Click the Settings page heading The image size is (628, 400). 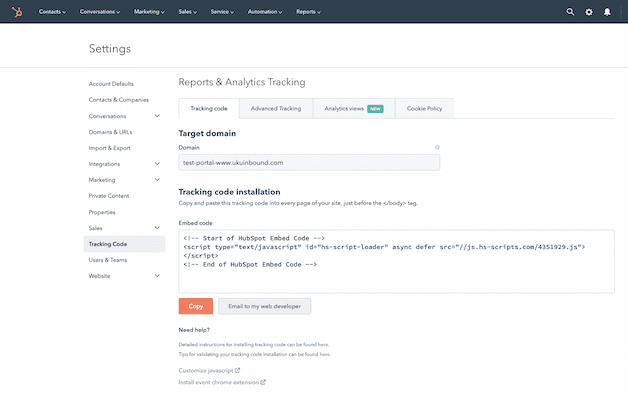pyautogui.click(x=110, y=48)
